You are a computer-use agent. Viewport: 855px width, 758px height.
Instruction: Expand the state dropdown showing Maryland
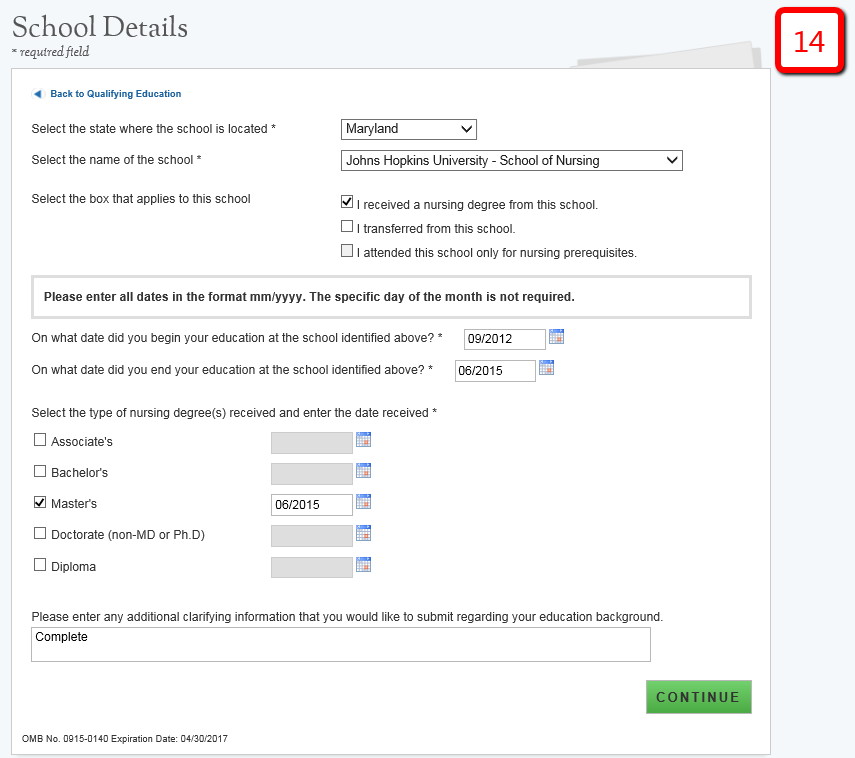click(x=409, y=129)
